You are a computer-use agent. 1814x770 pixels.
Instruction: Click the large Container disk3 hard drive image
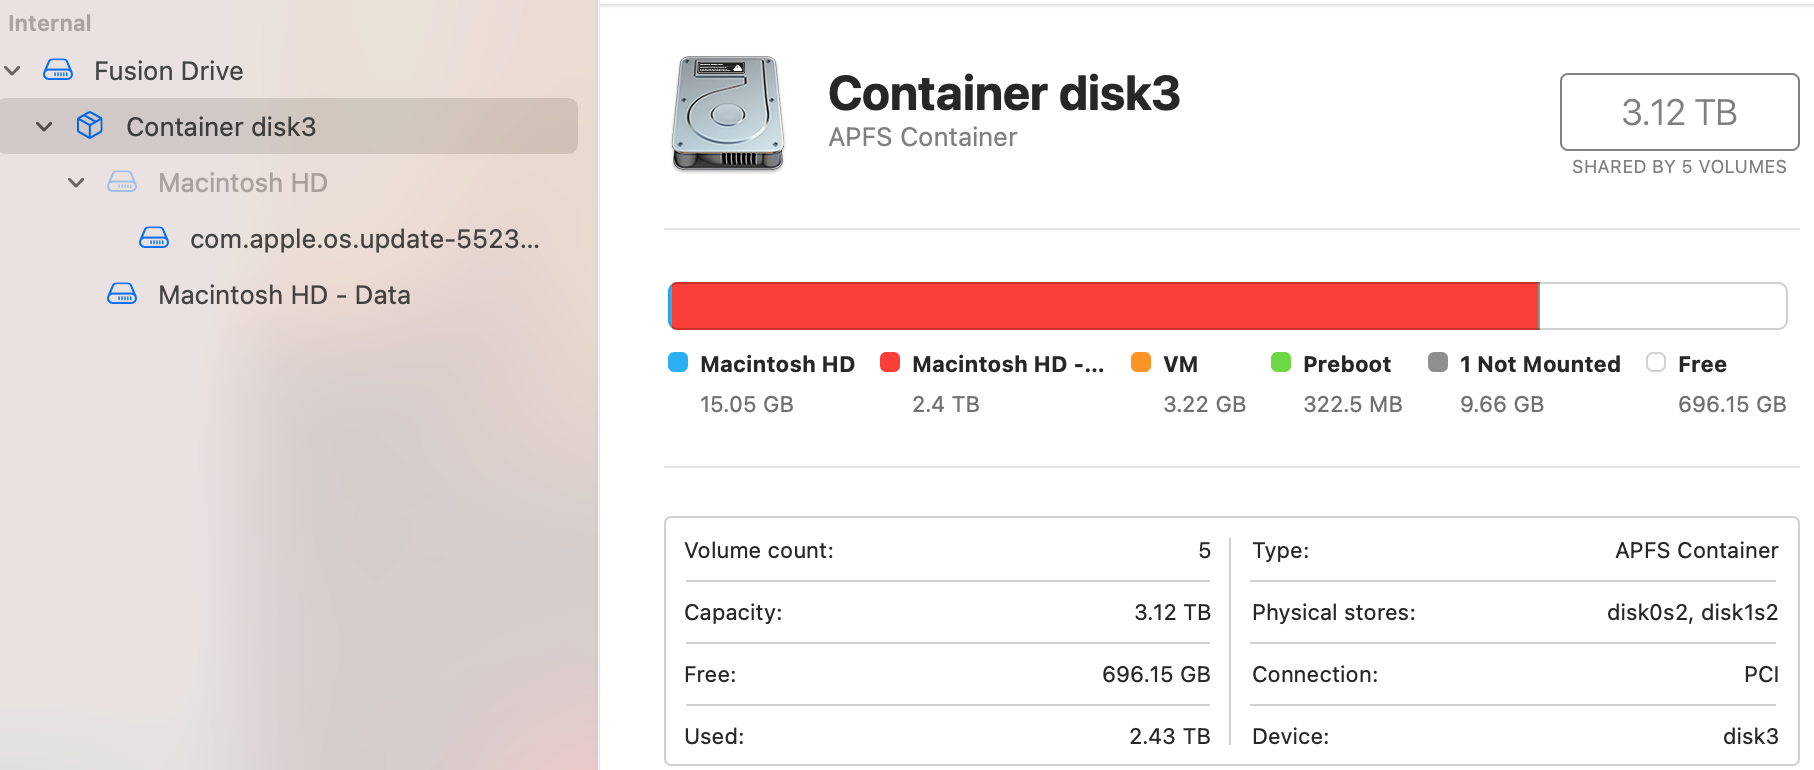coord(727,113)
